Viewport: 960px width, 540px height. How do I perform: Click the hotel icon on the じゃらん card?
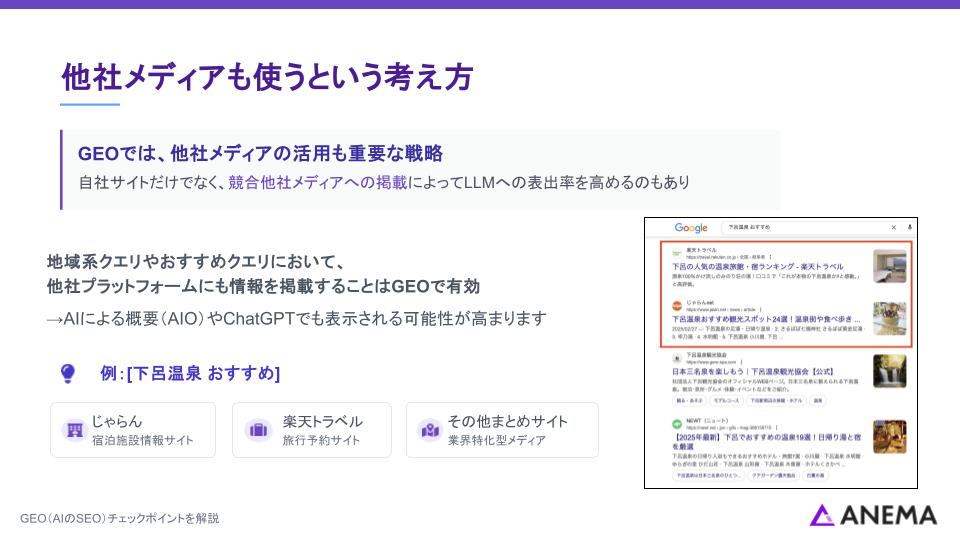(x=73, y=430)
